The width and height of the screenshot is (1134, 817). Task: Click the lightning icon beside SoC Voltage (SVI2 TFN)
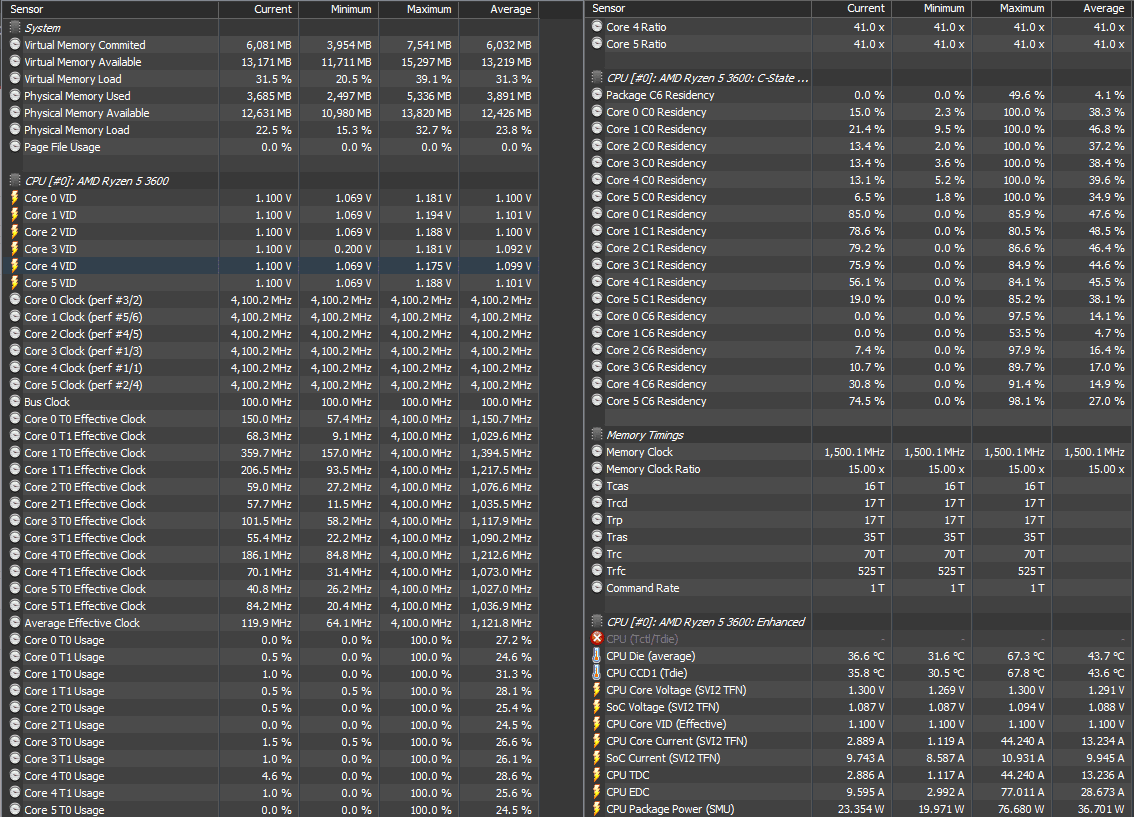click(597, 706)
